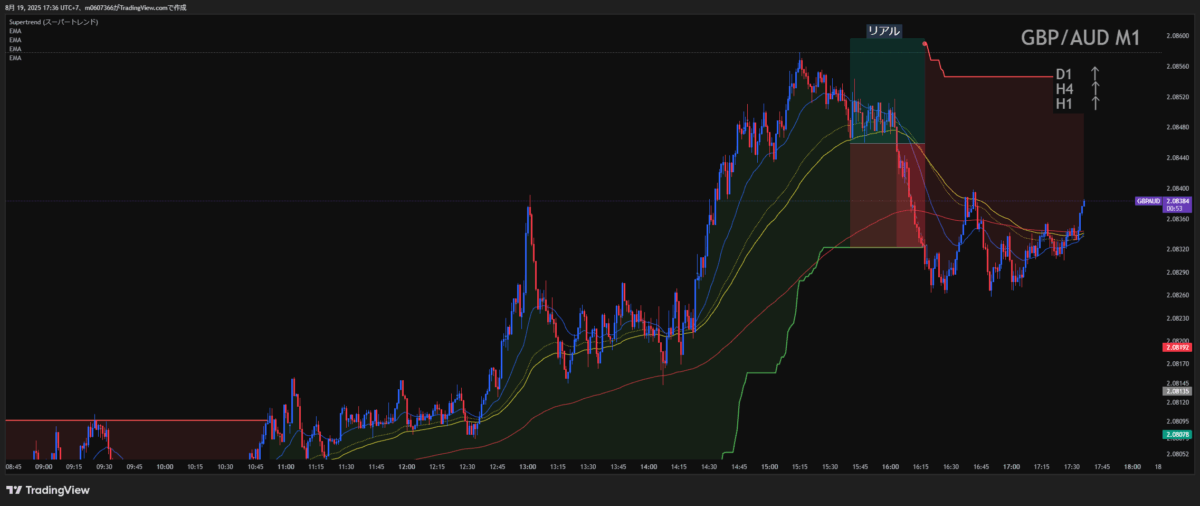Click the red dot starting the Supertrend line
The height and width of the screenshot is (506, 1200).
point(925,44)
